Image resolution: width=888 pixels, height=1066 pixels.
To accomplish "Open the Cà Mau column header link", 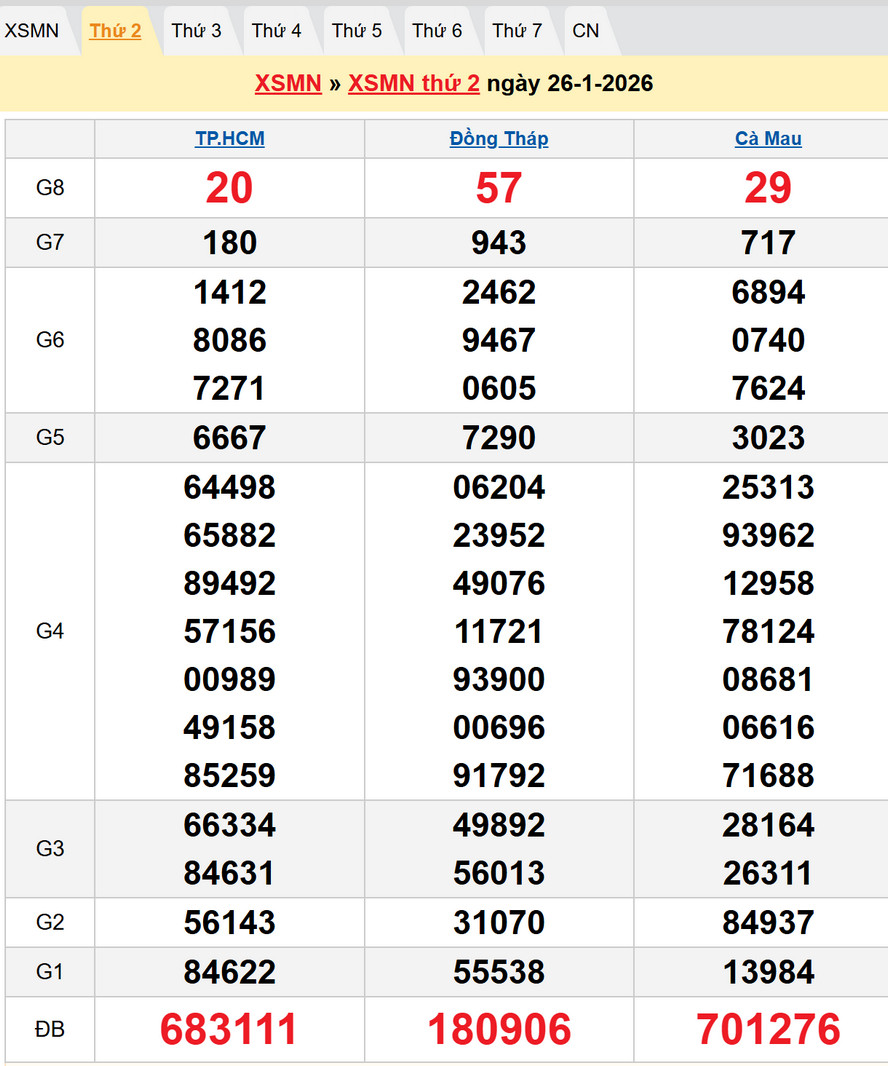I will click(x=768, y=139).
